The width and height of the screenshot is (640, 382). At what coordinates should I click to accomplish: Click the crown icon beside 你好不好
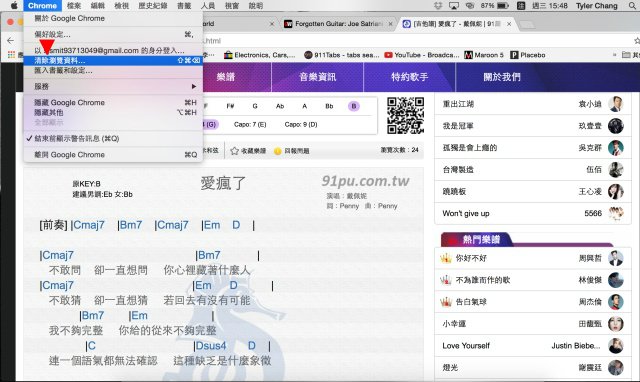point(446,258)
